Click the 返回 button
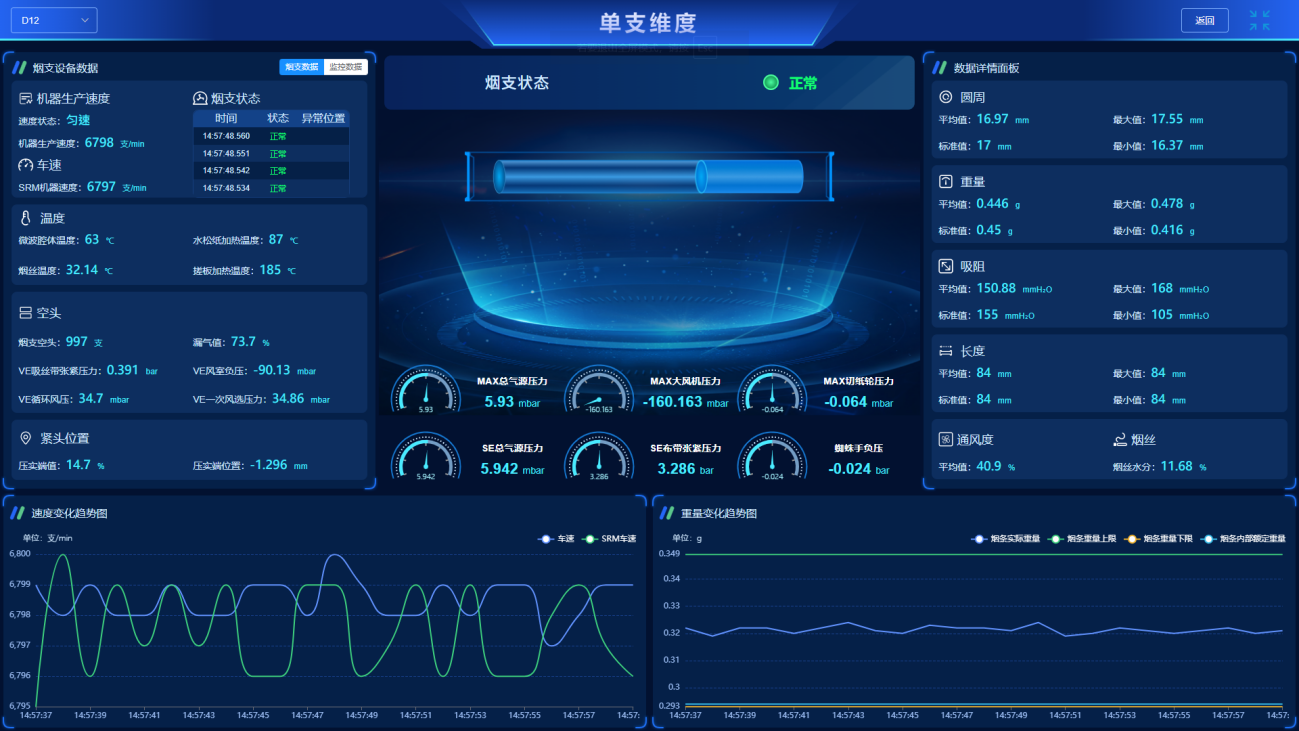 point(1204,19)
